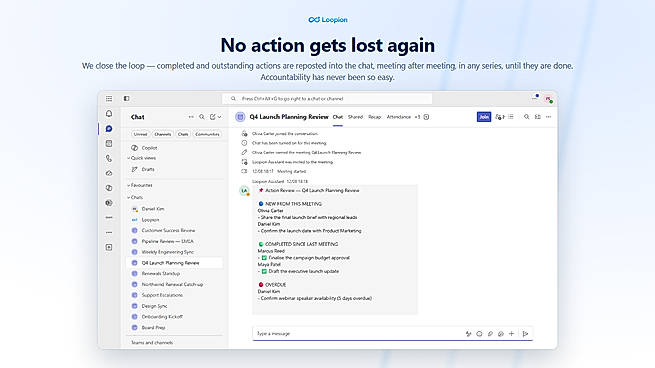Open the Loopion chat
Screen dimensions: 655x368
click(x=175, y=220)
